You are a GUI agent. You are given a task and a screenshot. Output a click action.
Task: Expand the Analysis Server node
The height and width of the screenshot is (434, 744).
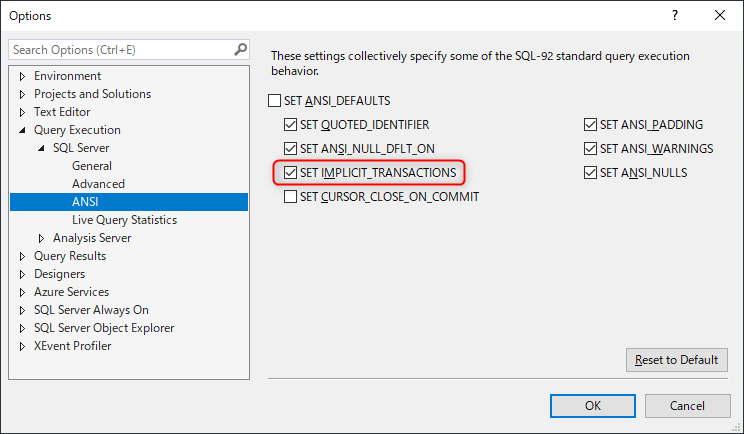tap(41, 238)
